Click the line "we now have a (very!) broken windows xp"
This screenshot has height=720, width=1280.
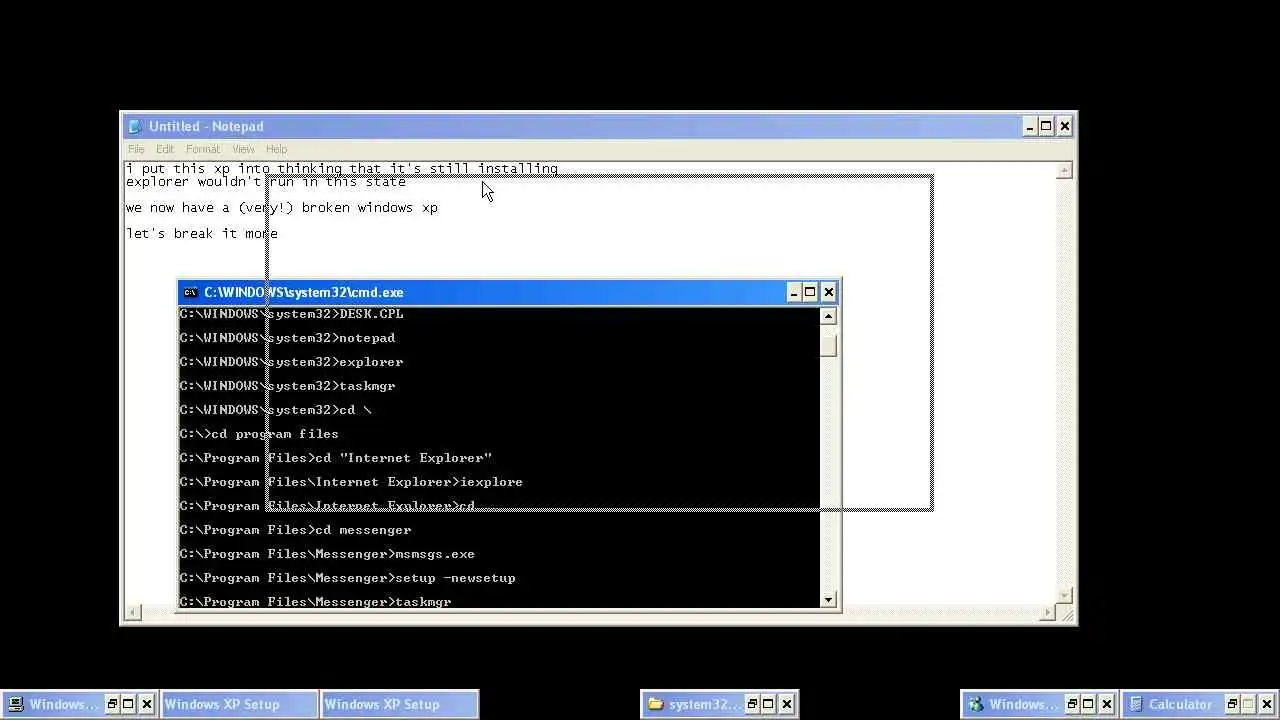coord(282,207)
